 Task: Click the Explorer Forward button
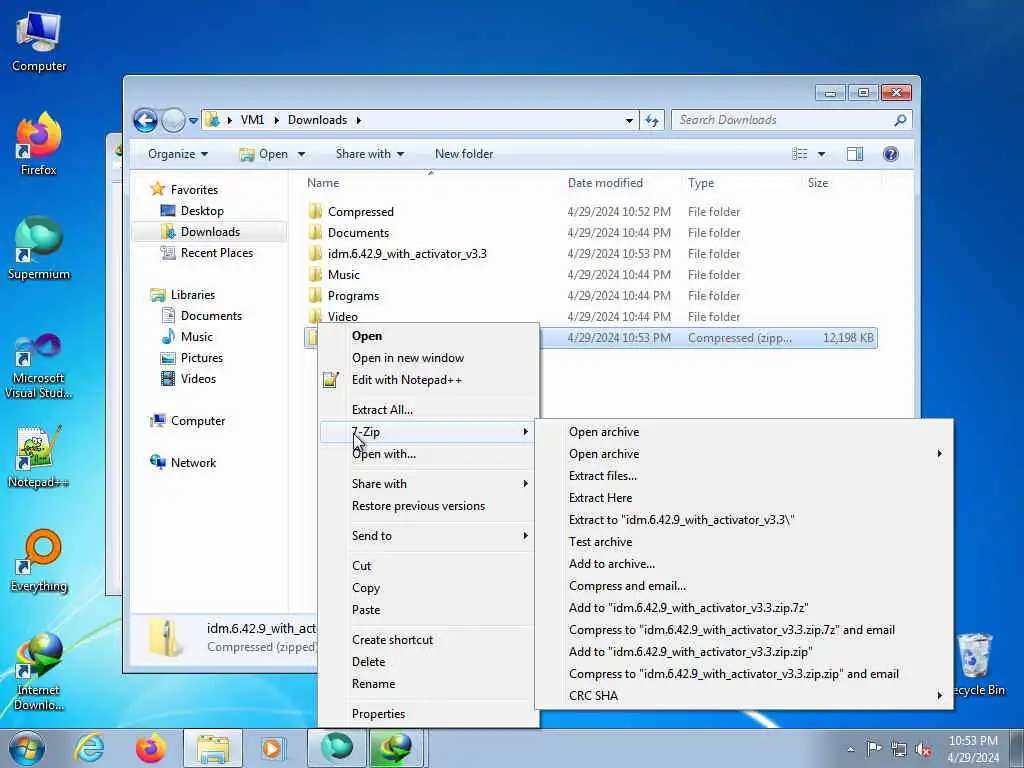(x=173, y=120)
